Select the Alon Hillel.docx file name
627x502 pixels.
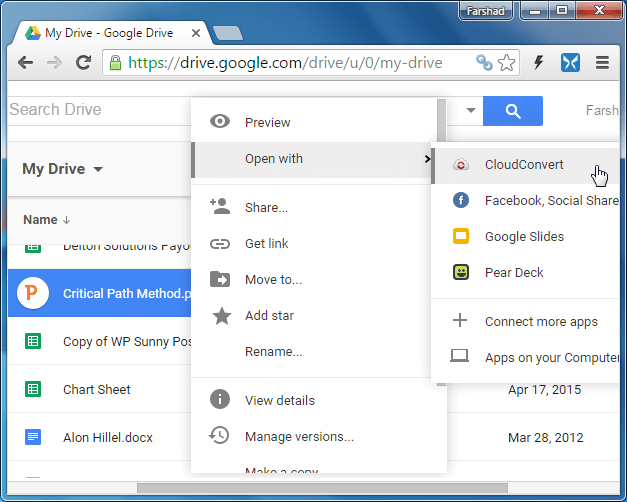108,438
